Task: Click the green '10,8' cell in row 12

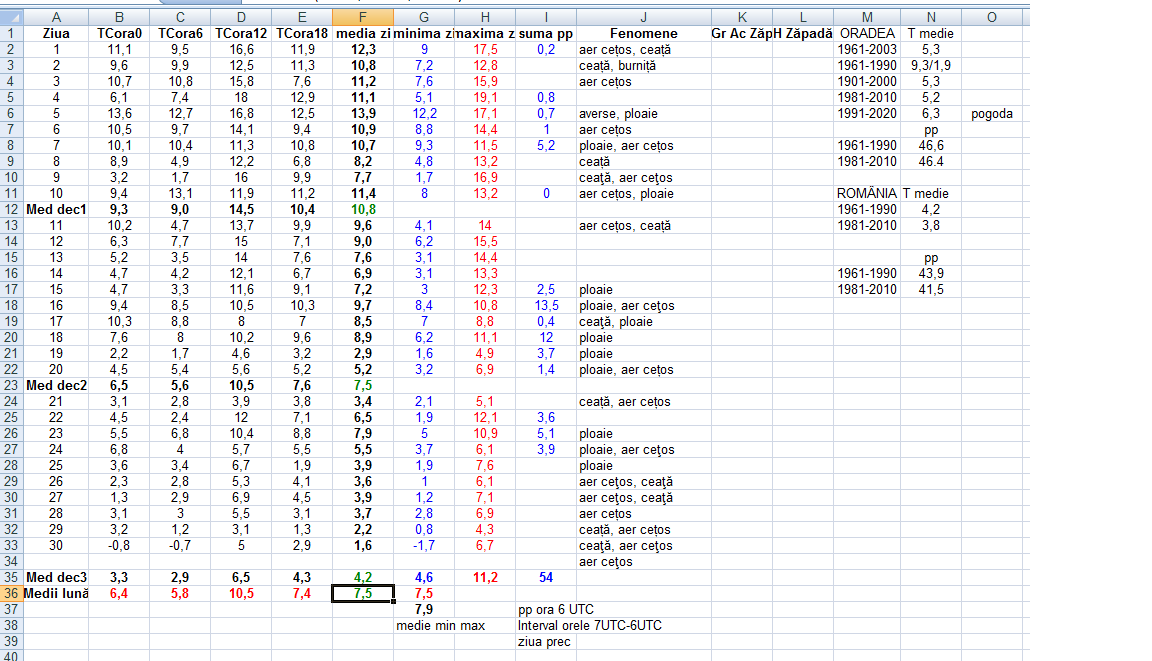Action: click(363, 209)
